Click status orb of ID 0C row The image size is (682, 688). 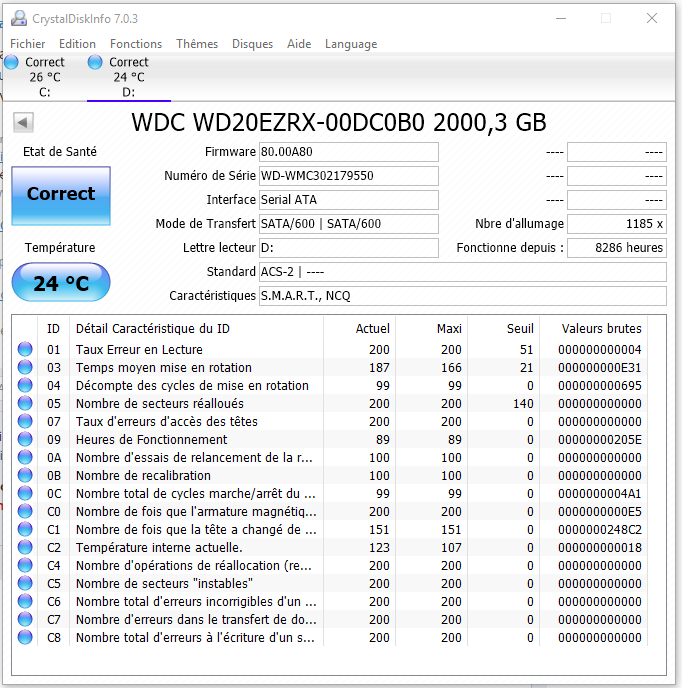(25, 493)
